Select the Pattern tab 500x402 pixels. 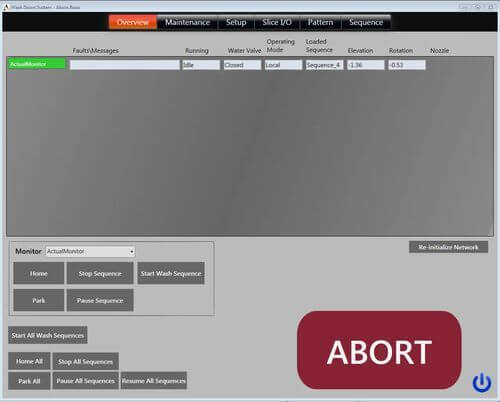320,22
